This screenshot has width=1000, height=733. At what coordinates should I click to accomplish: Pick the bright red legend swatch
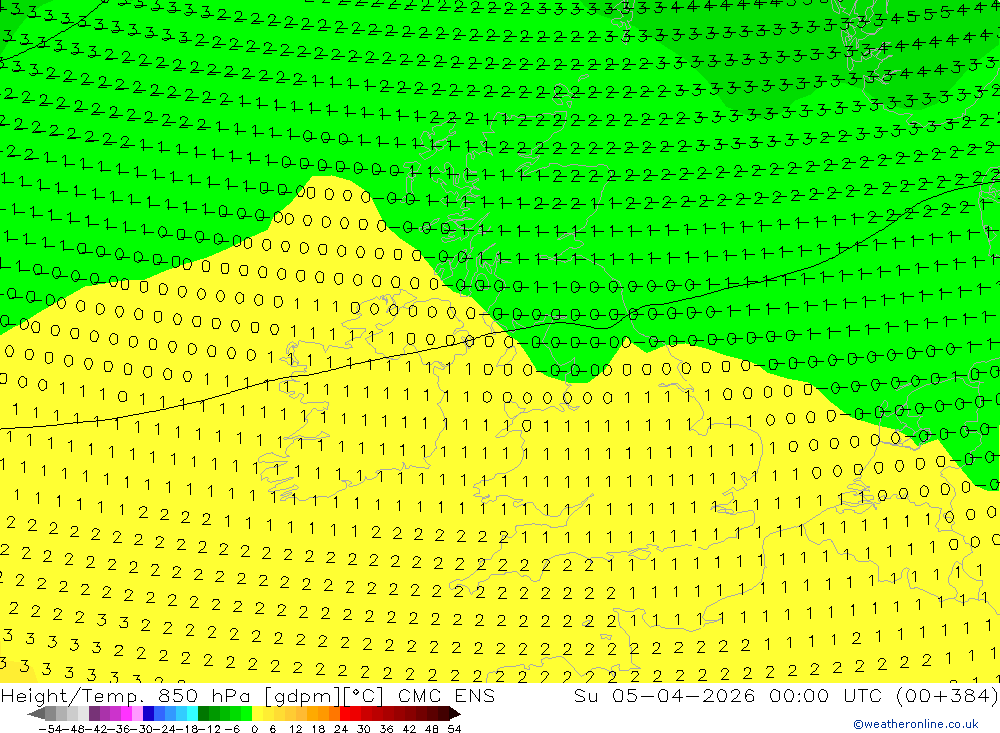coord(345,713)
